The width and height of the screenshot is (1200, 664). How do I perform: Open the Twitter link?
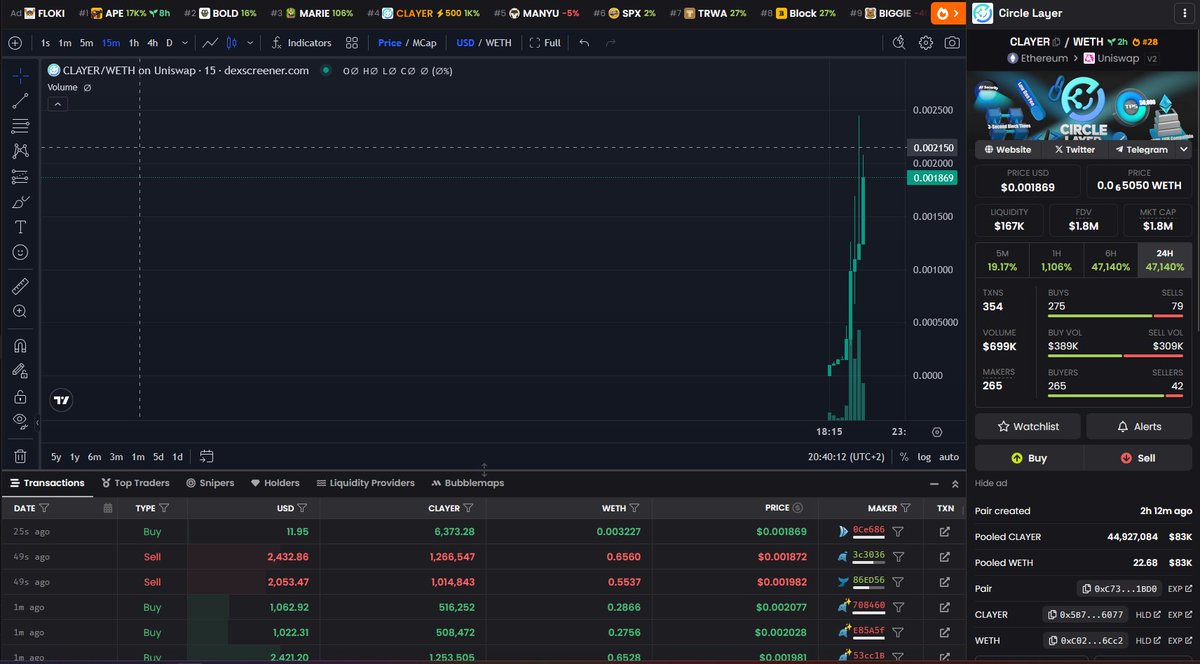point(1075,149)
